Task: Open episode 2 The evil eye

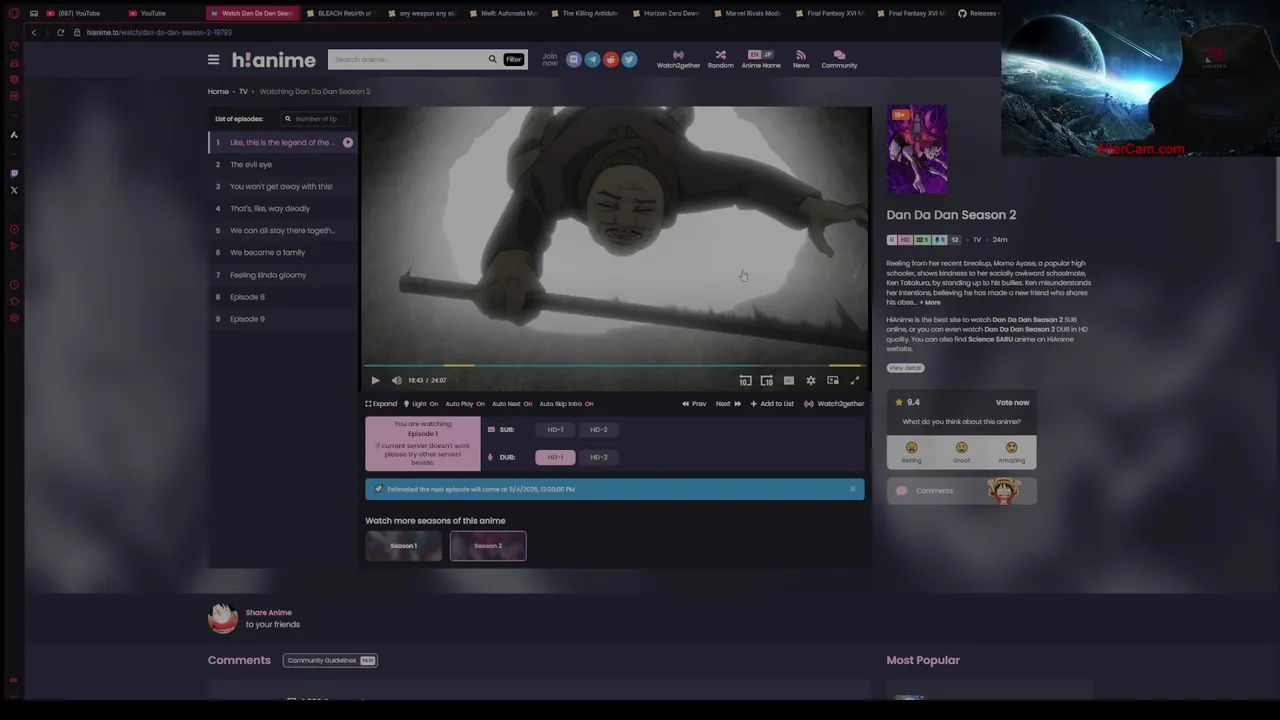Action: tap(283, 164)
